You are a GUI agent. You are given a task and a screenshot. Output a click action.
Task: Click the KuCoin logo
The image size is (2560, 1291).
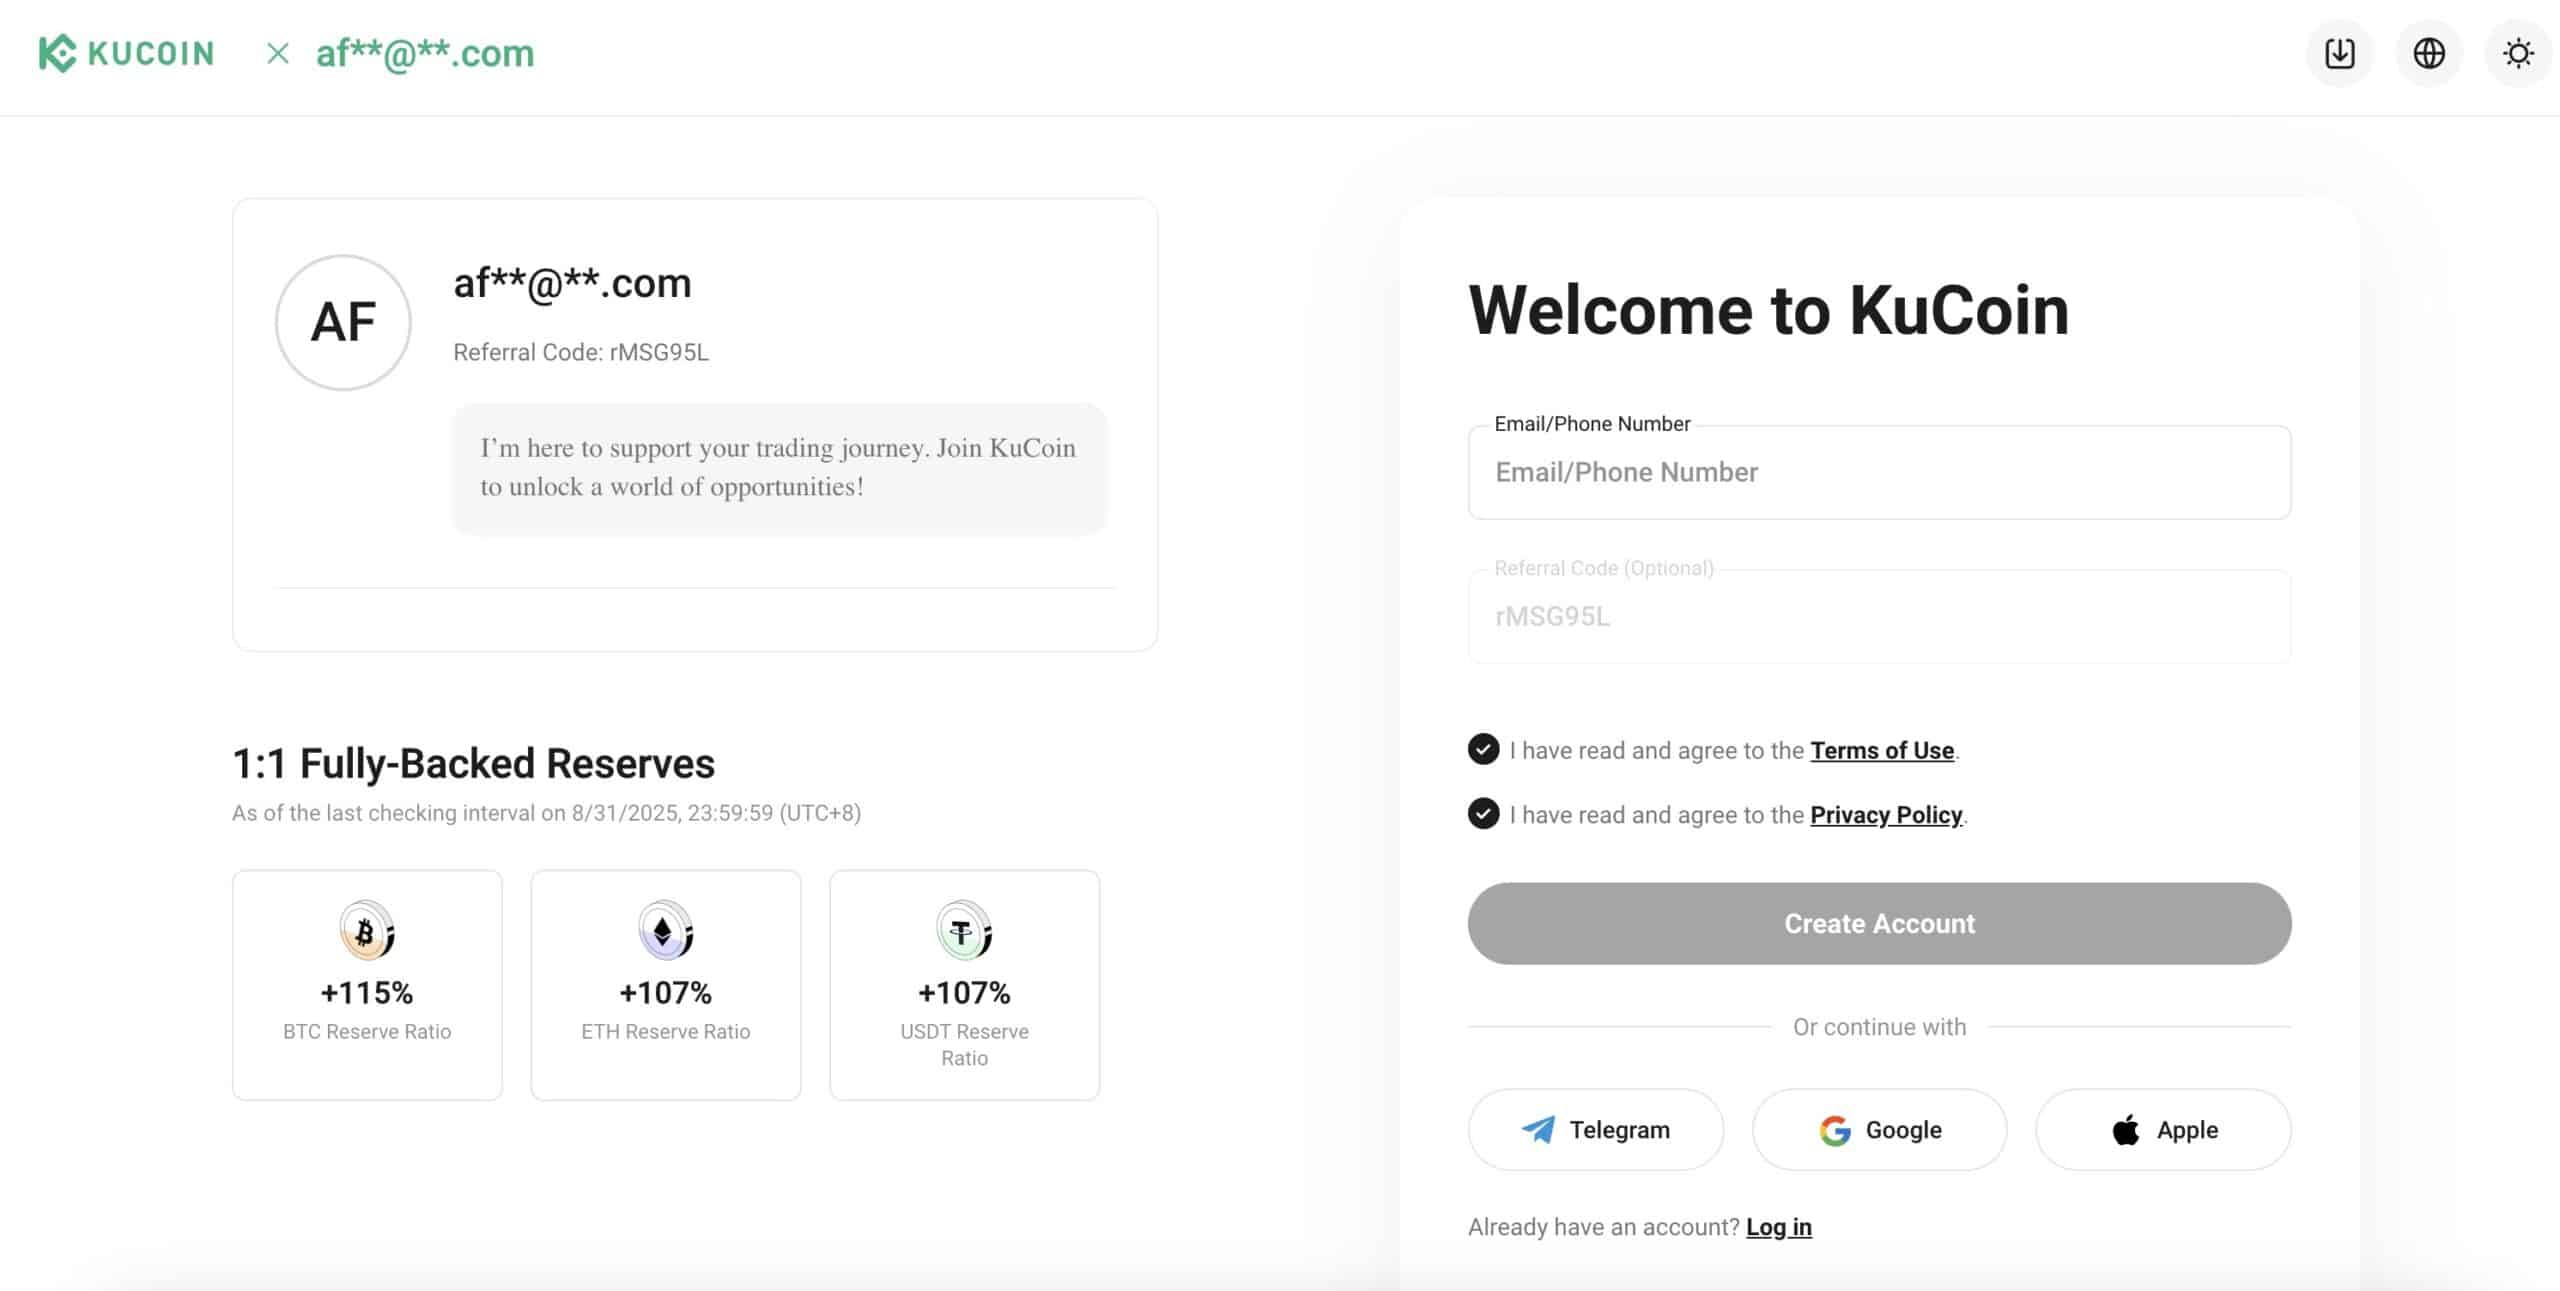(125, 54)
